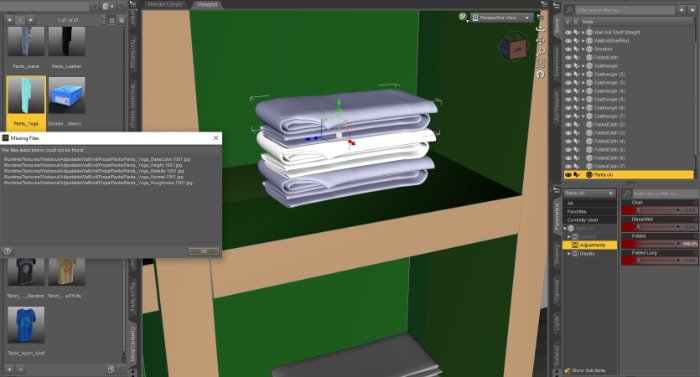Viewport: 700px width, 377px height.
Task: Click Folded slider value field
Action: point(689,243)
